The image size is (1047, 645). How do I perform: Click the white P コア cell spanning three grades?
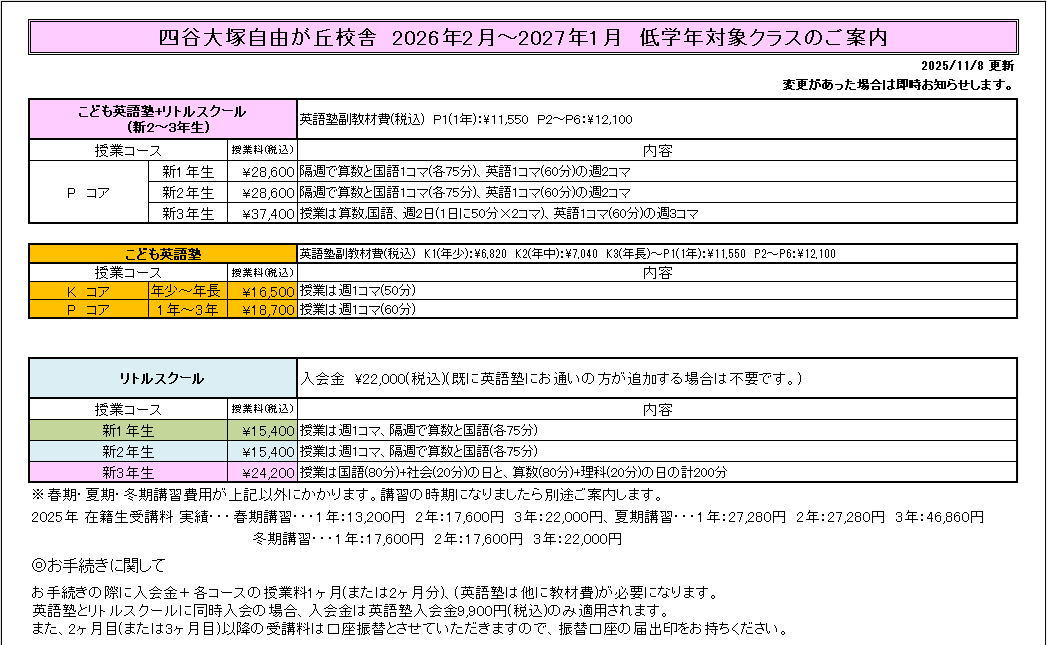point(88,192)
